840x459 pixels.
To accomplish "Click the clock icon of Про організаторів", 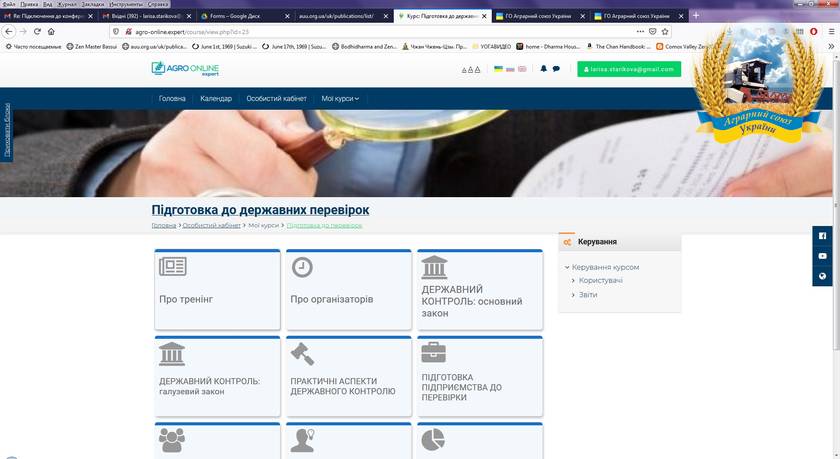I will tap(302, 267).
